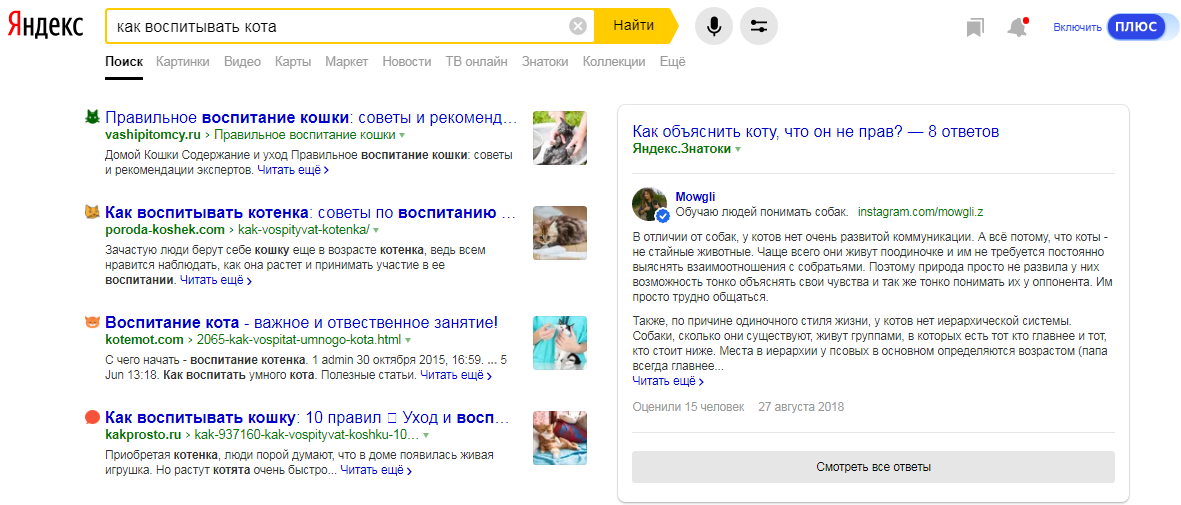Expand dropdown arrow after vashipitomcy.ru breadcrumb
The height and width of the screenshot is (505, 1181).
point(401,136)
